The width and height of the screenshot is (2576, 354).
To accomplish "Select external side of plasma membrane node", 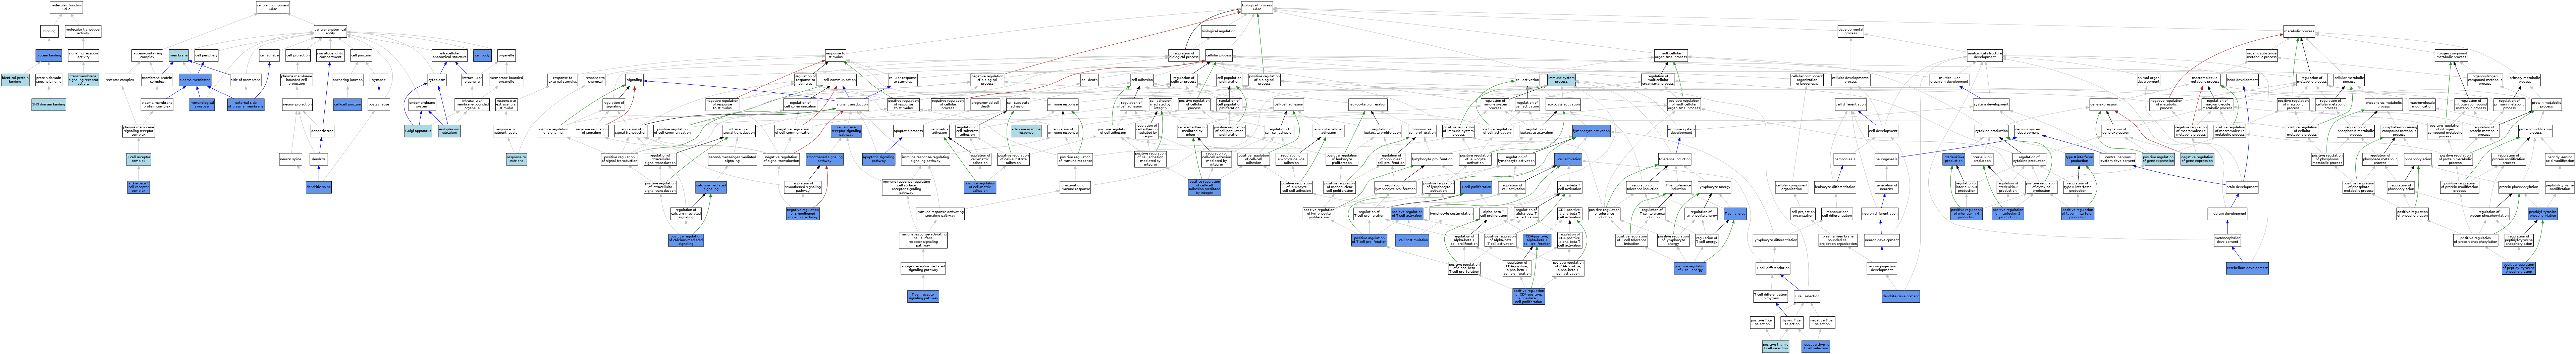I will (x=245, y=104).
